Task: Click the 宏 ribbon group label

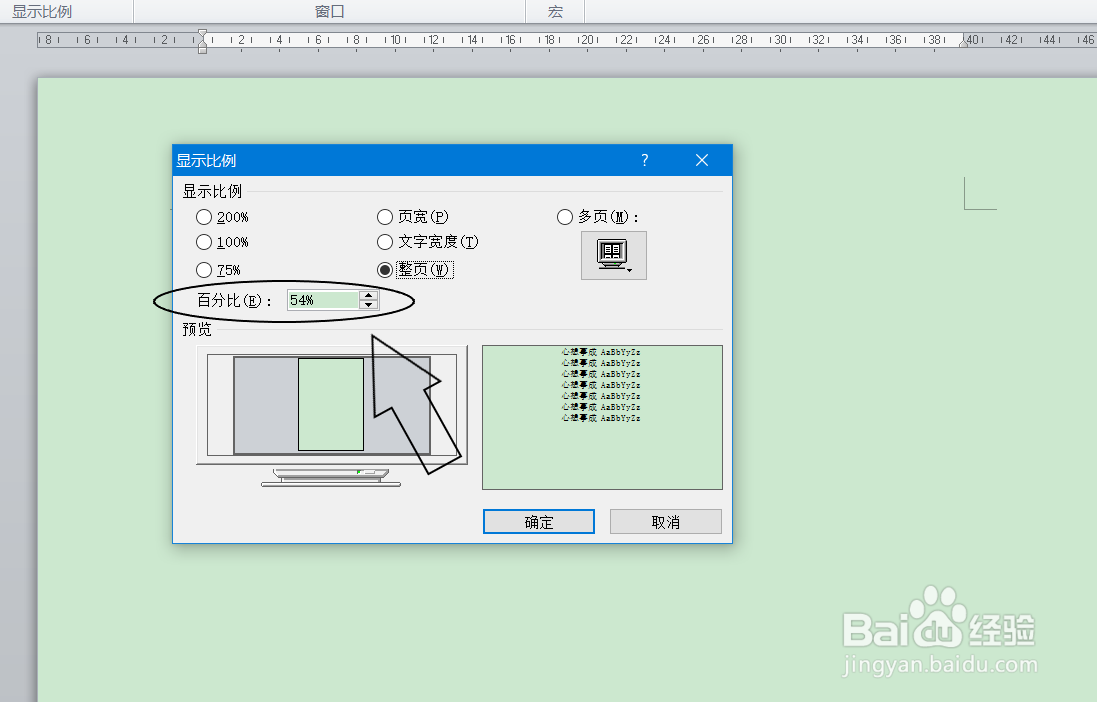Action: point(555,12)
